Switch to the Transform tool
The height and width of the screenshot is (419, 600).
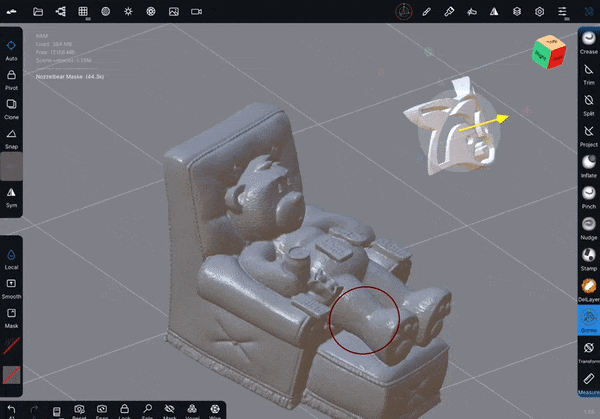tap(589, 350)
